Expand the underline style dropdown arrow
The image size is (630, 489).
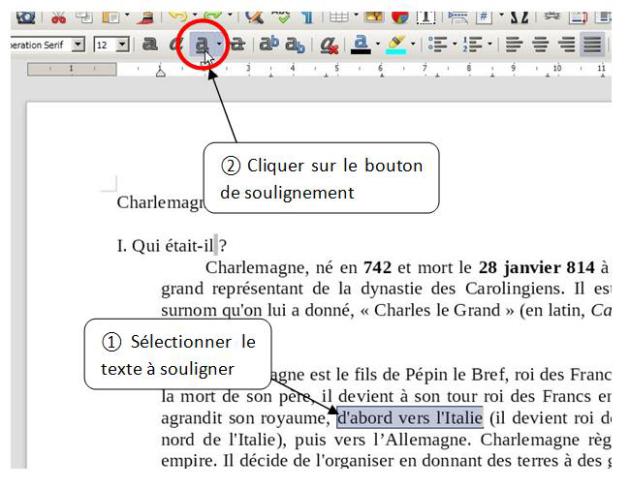pyautogui.click(x=218, y=46)
